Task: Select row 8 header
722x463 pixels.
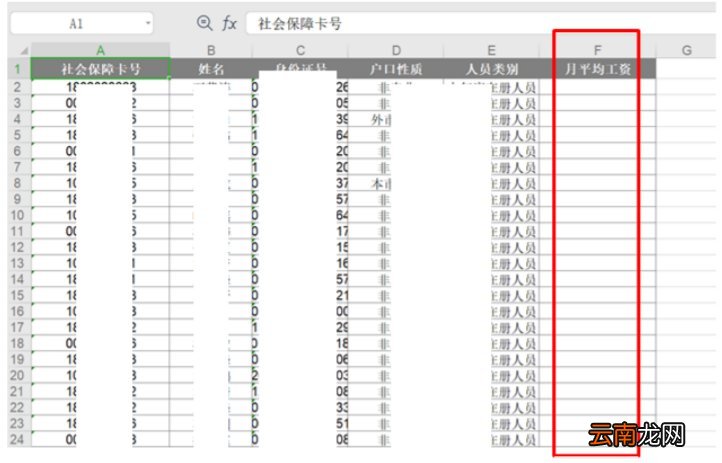Action: (18, 183)
